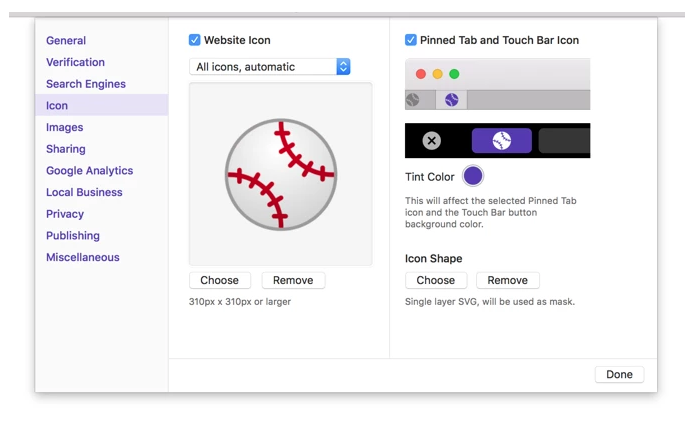
Task: Click the large baseball website icon preview
Action: pos(280,174)
